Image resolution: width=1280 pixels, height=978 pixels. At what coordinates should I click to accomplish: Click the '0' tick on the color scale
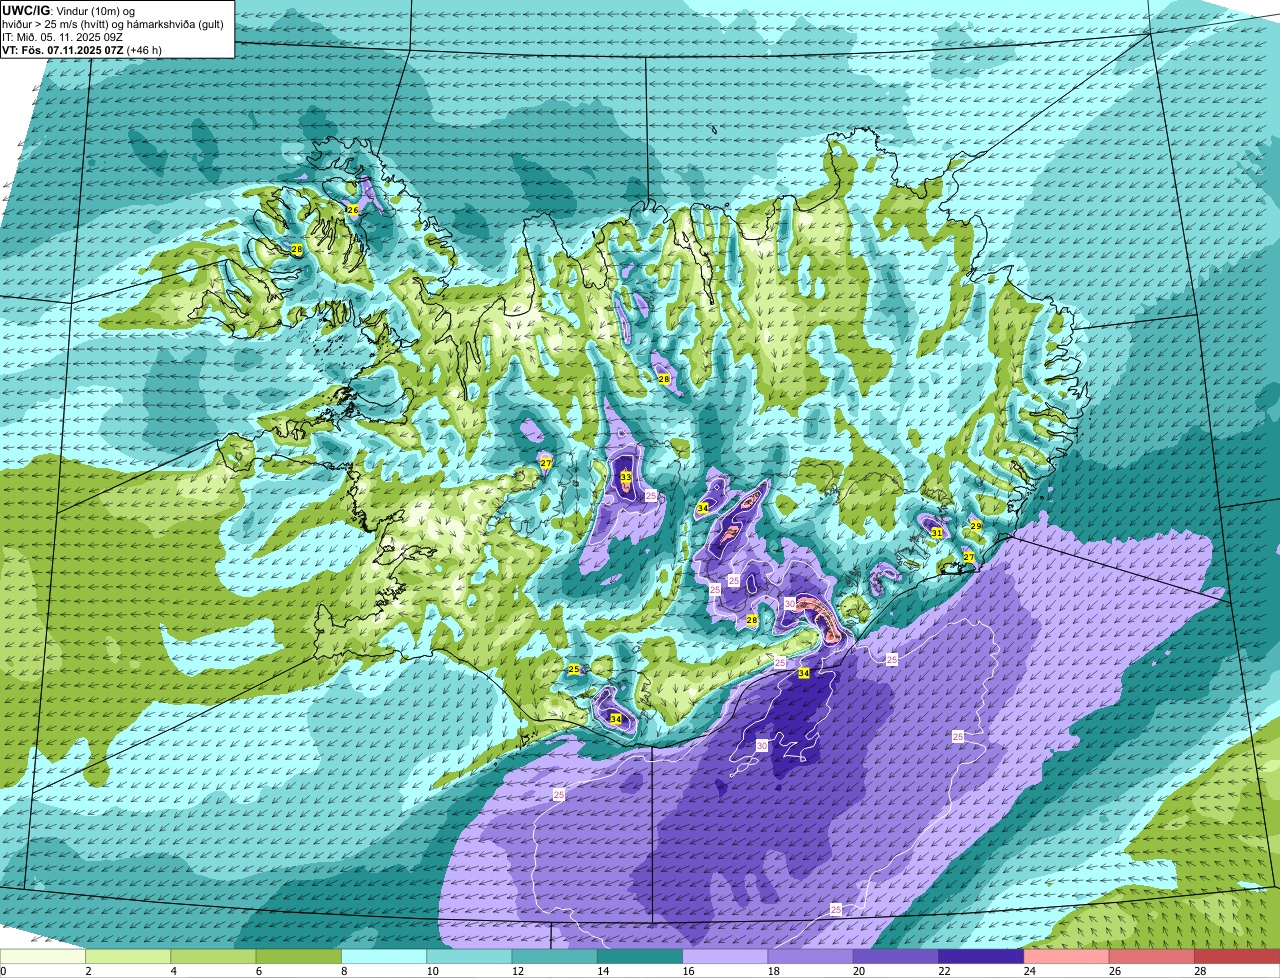click(3, 971)
